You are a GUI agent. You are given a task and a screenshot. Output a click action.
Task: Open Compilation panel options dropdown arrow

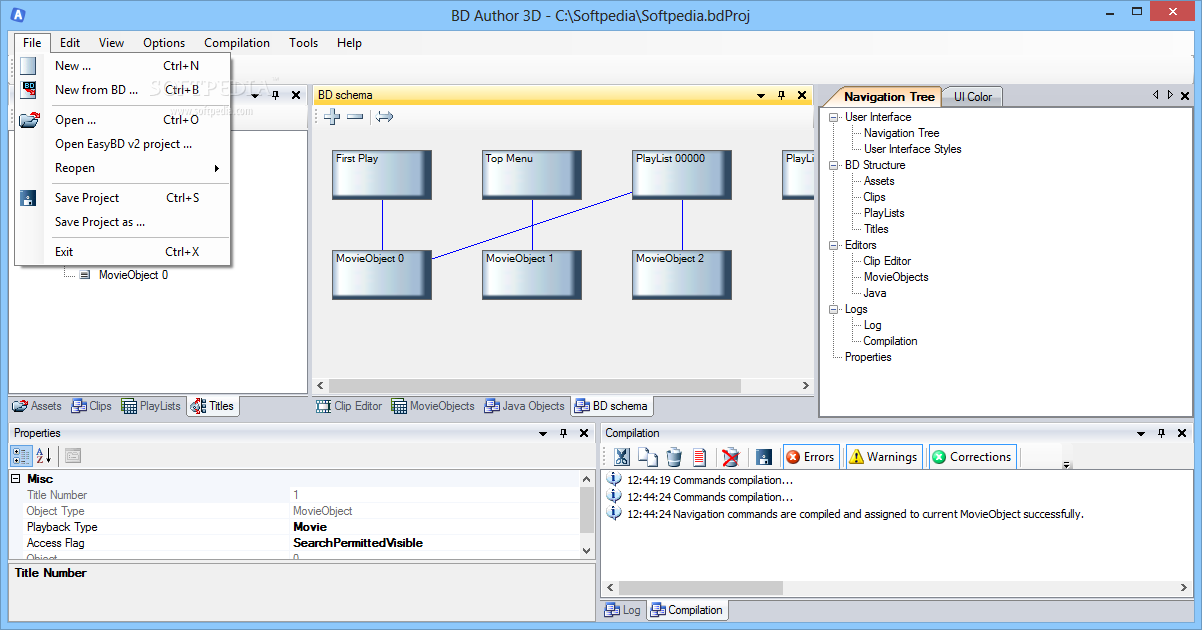1141,434
